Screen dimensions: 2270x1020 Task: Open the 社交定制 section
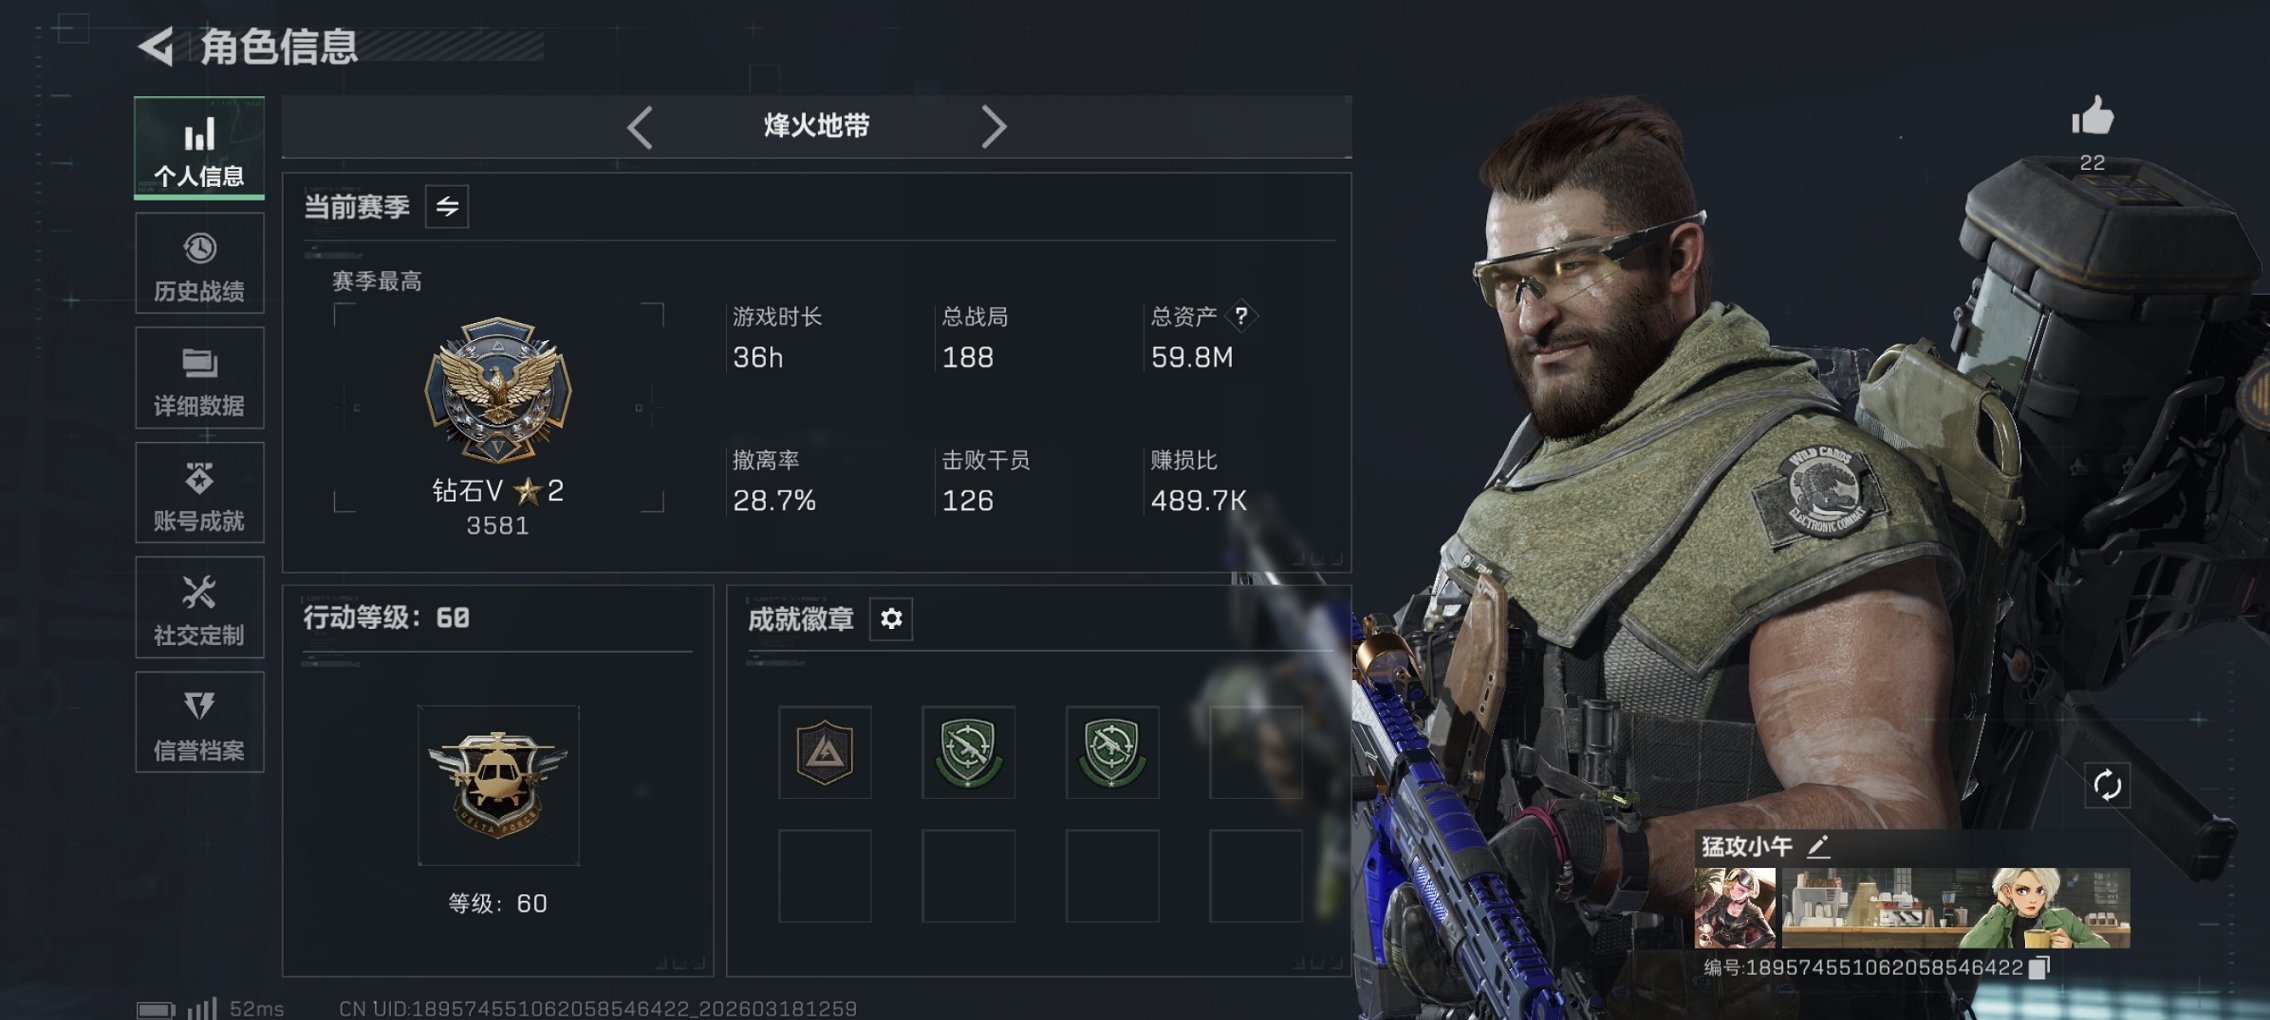[x=200, y=607]
